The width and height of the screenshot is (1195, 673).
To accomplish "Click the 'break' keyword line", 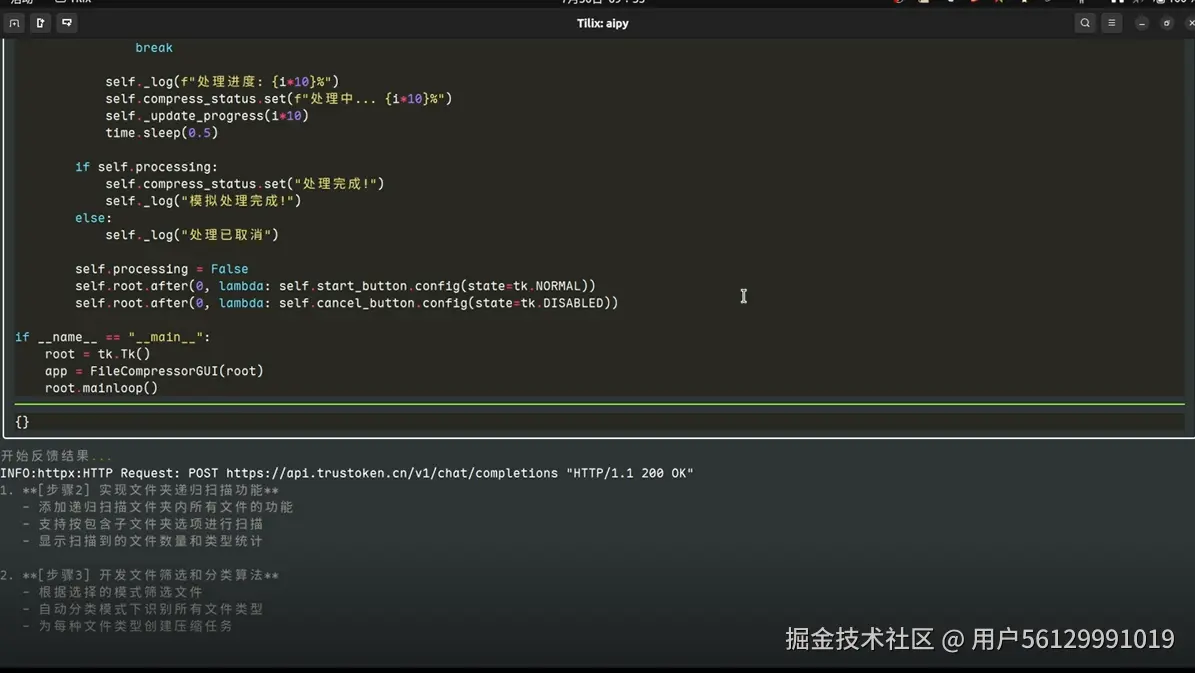I will coord(154,47).
